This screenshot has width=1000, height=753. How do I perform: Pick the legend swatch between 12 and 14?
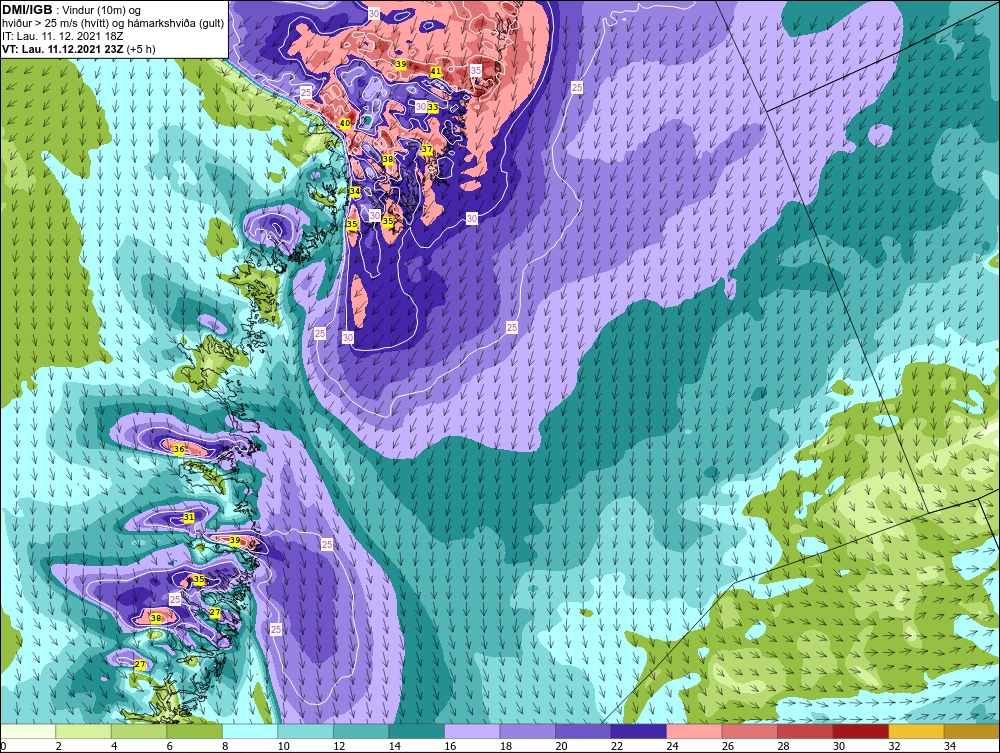[x=361, y=731]
